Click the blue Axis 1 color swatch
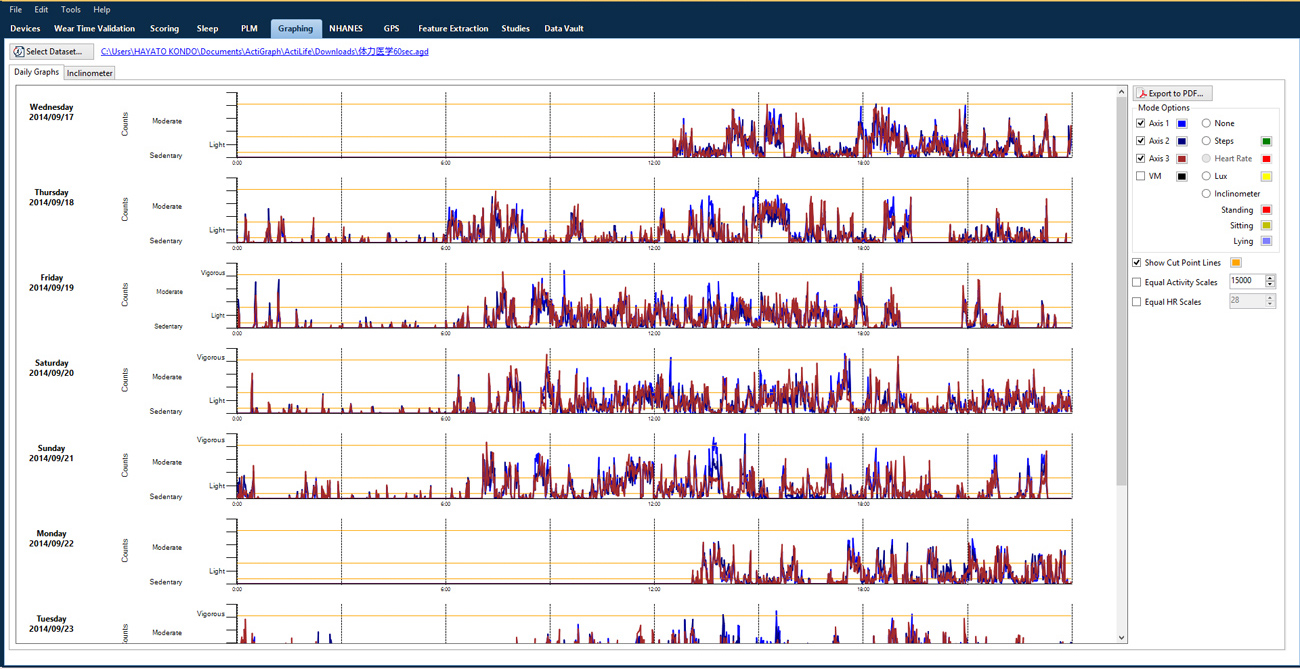 click(1181, 124)
